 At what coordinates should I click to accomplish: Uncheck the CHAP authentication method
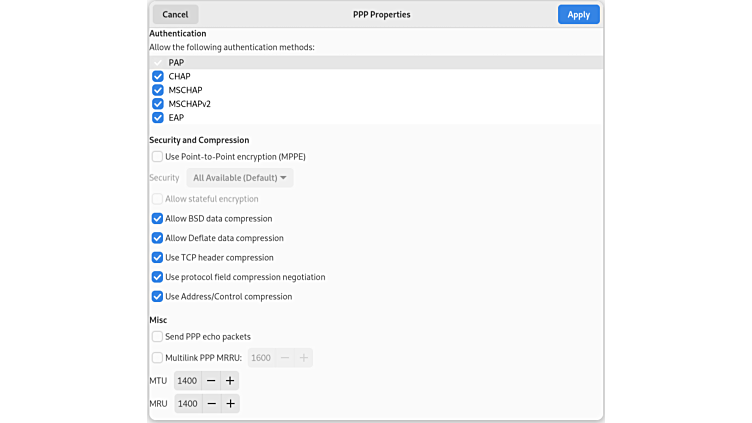pyautogui.click(x=158, y=76)
